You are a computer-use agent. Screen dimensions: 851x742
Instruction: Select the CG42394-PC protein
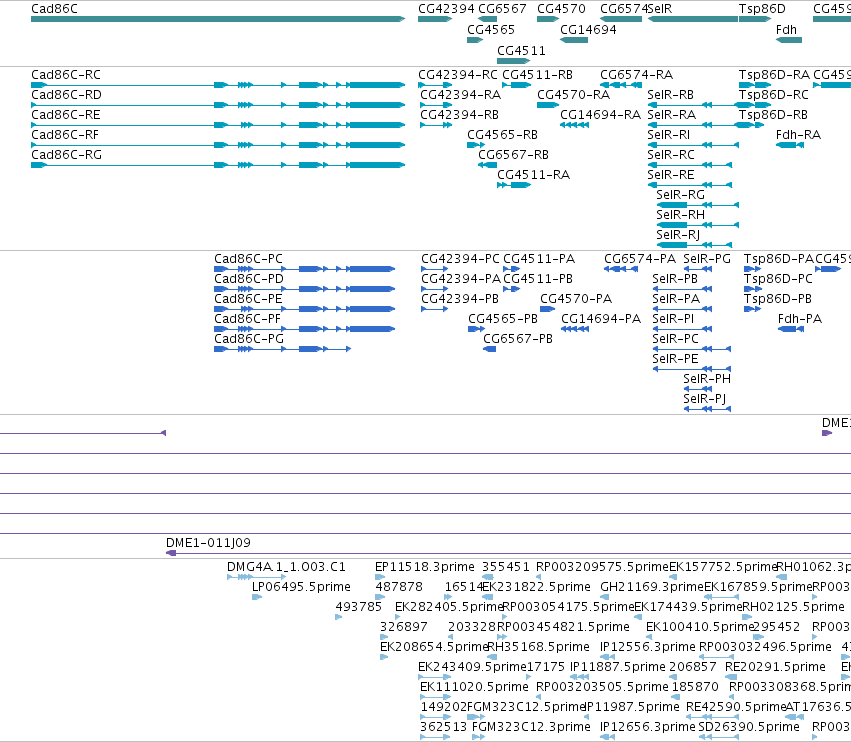(435, 269)
